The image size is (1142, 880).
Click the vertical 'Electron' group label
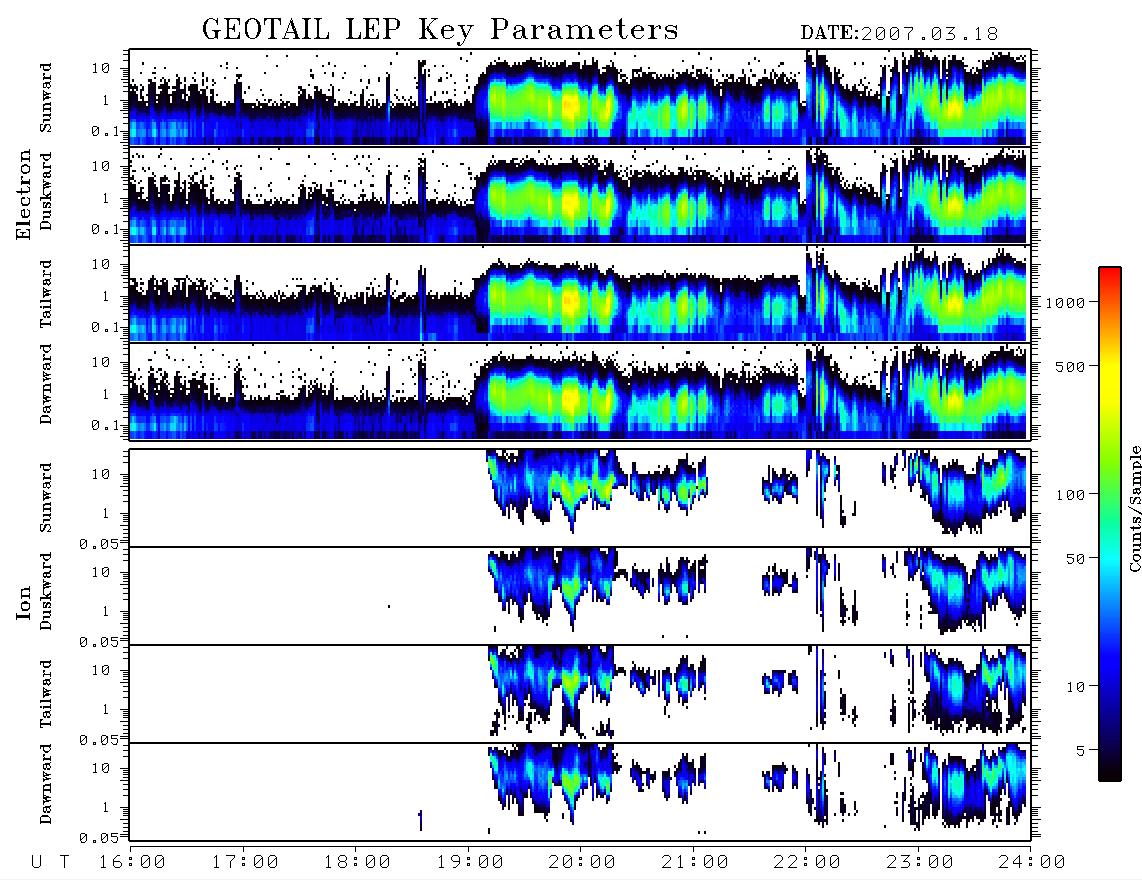tap(24, 195)
